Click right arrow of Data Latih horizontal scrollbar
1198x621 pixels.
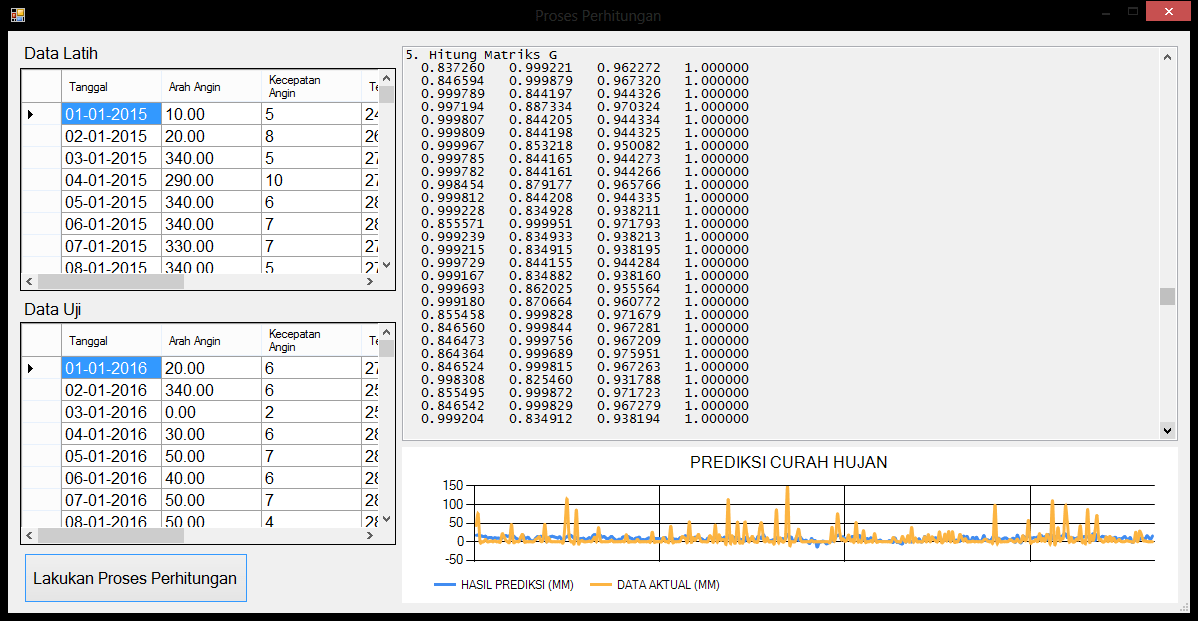(371, 282)
